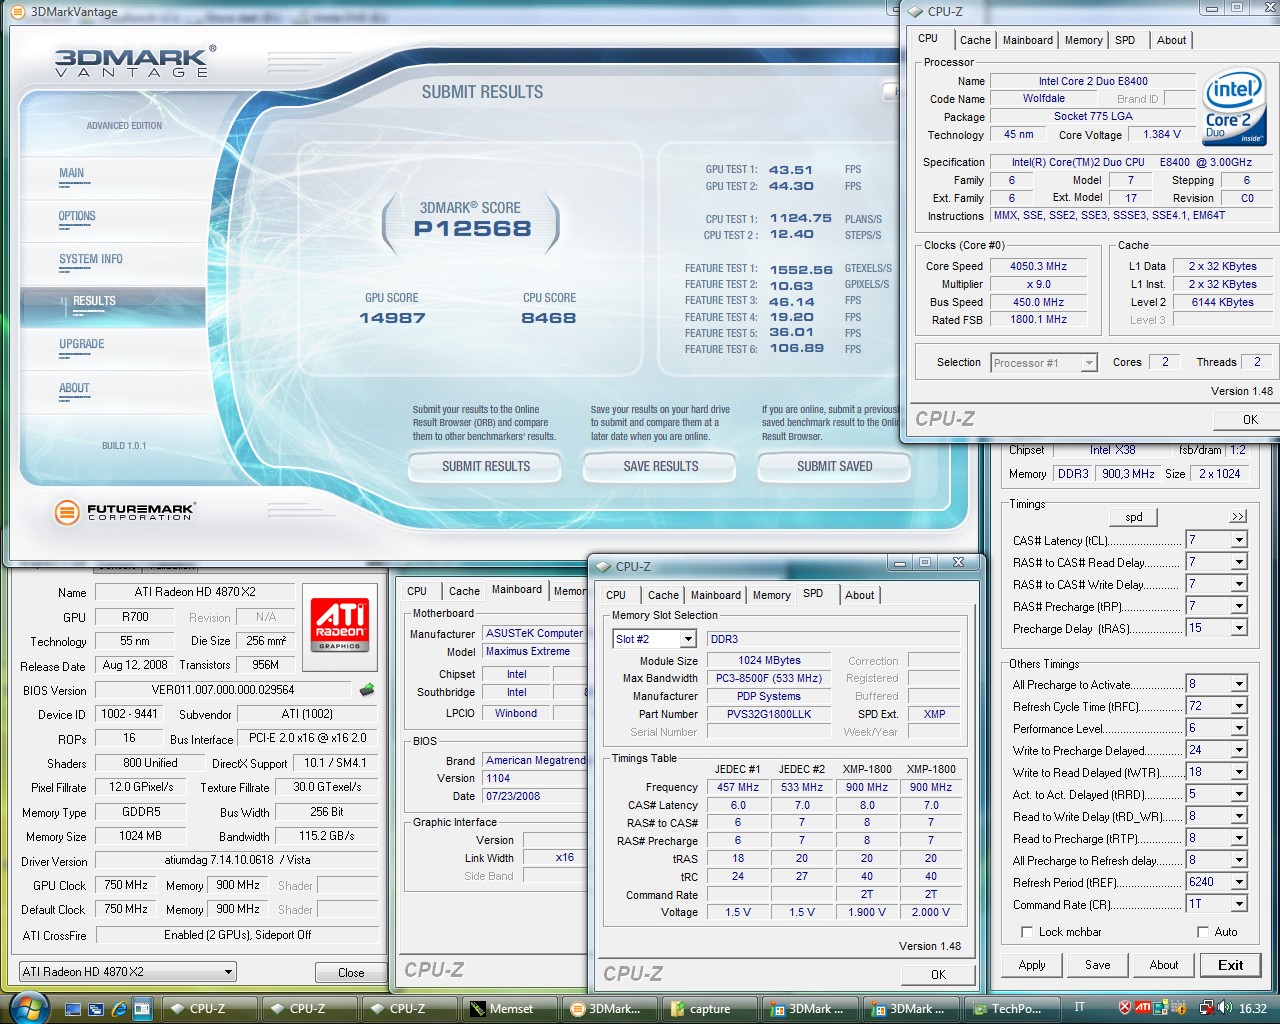Switch to Cache tab in SPD CPU-Z window
Viewport: 1280px width, 1024px height.
click(x=663, y=595)
